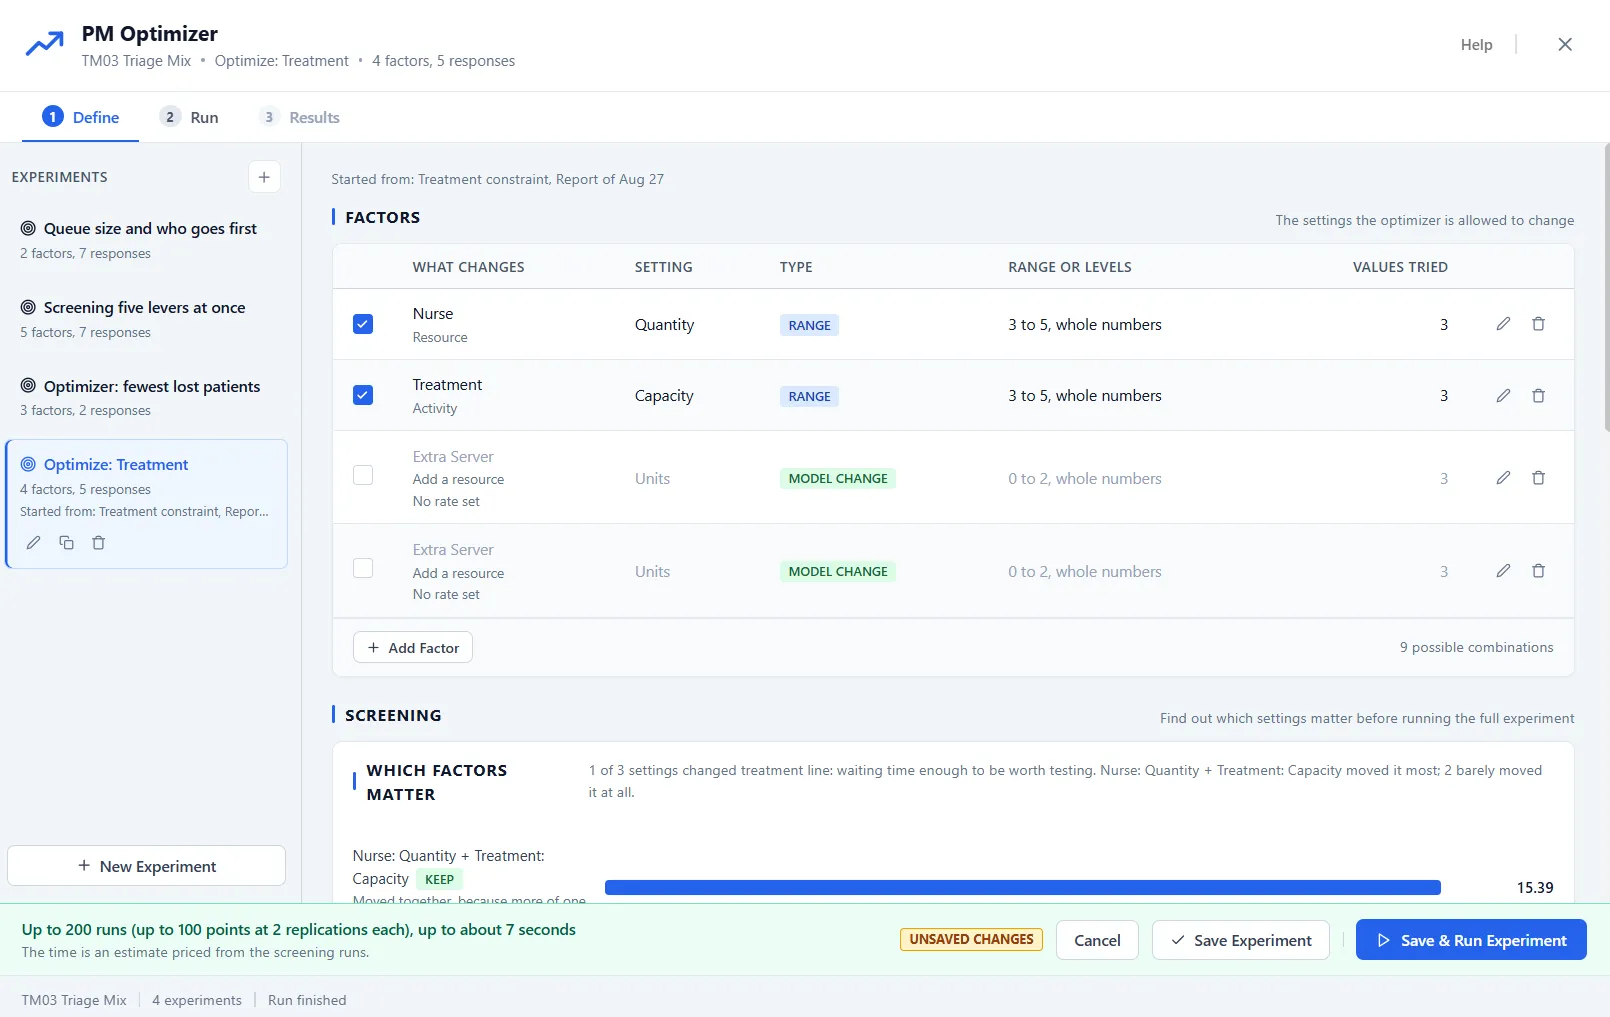Click the KEEP badge in the screening results

pos(439,879)
